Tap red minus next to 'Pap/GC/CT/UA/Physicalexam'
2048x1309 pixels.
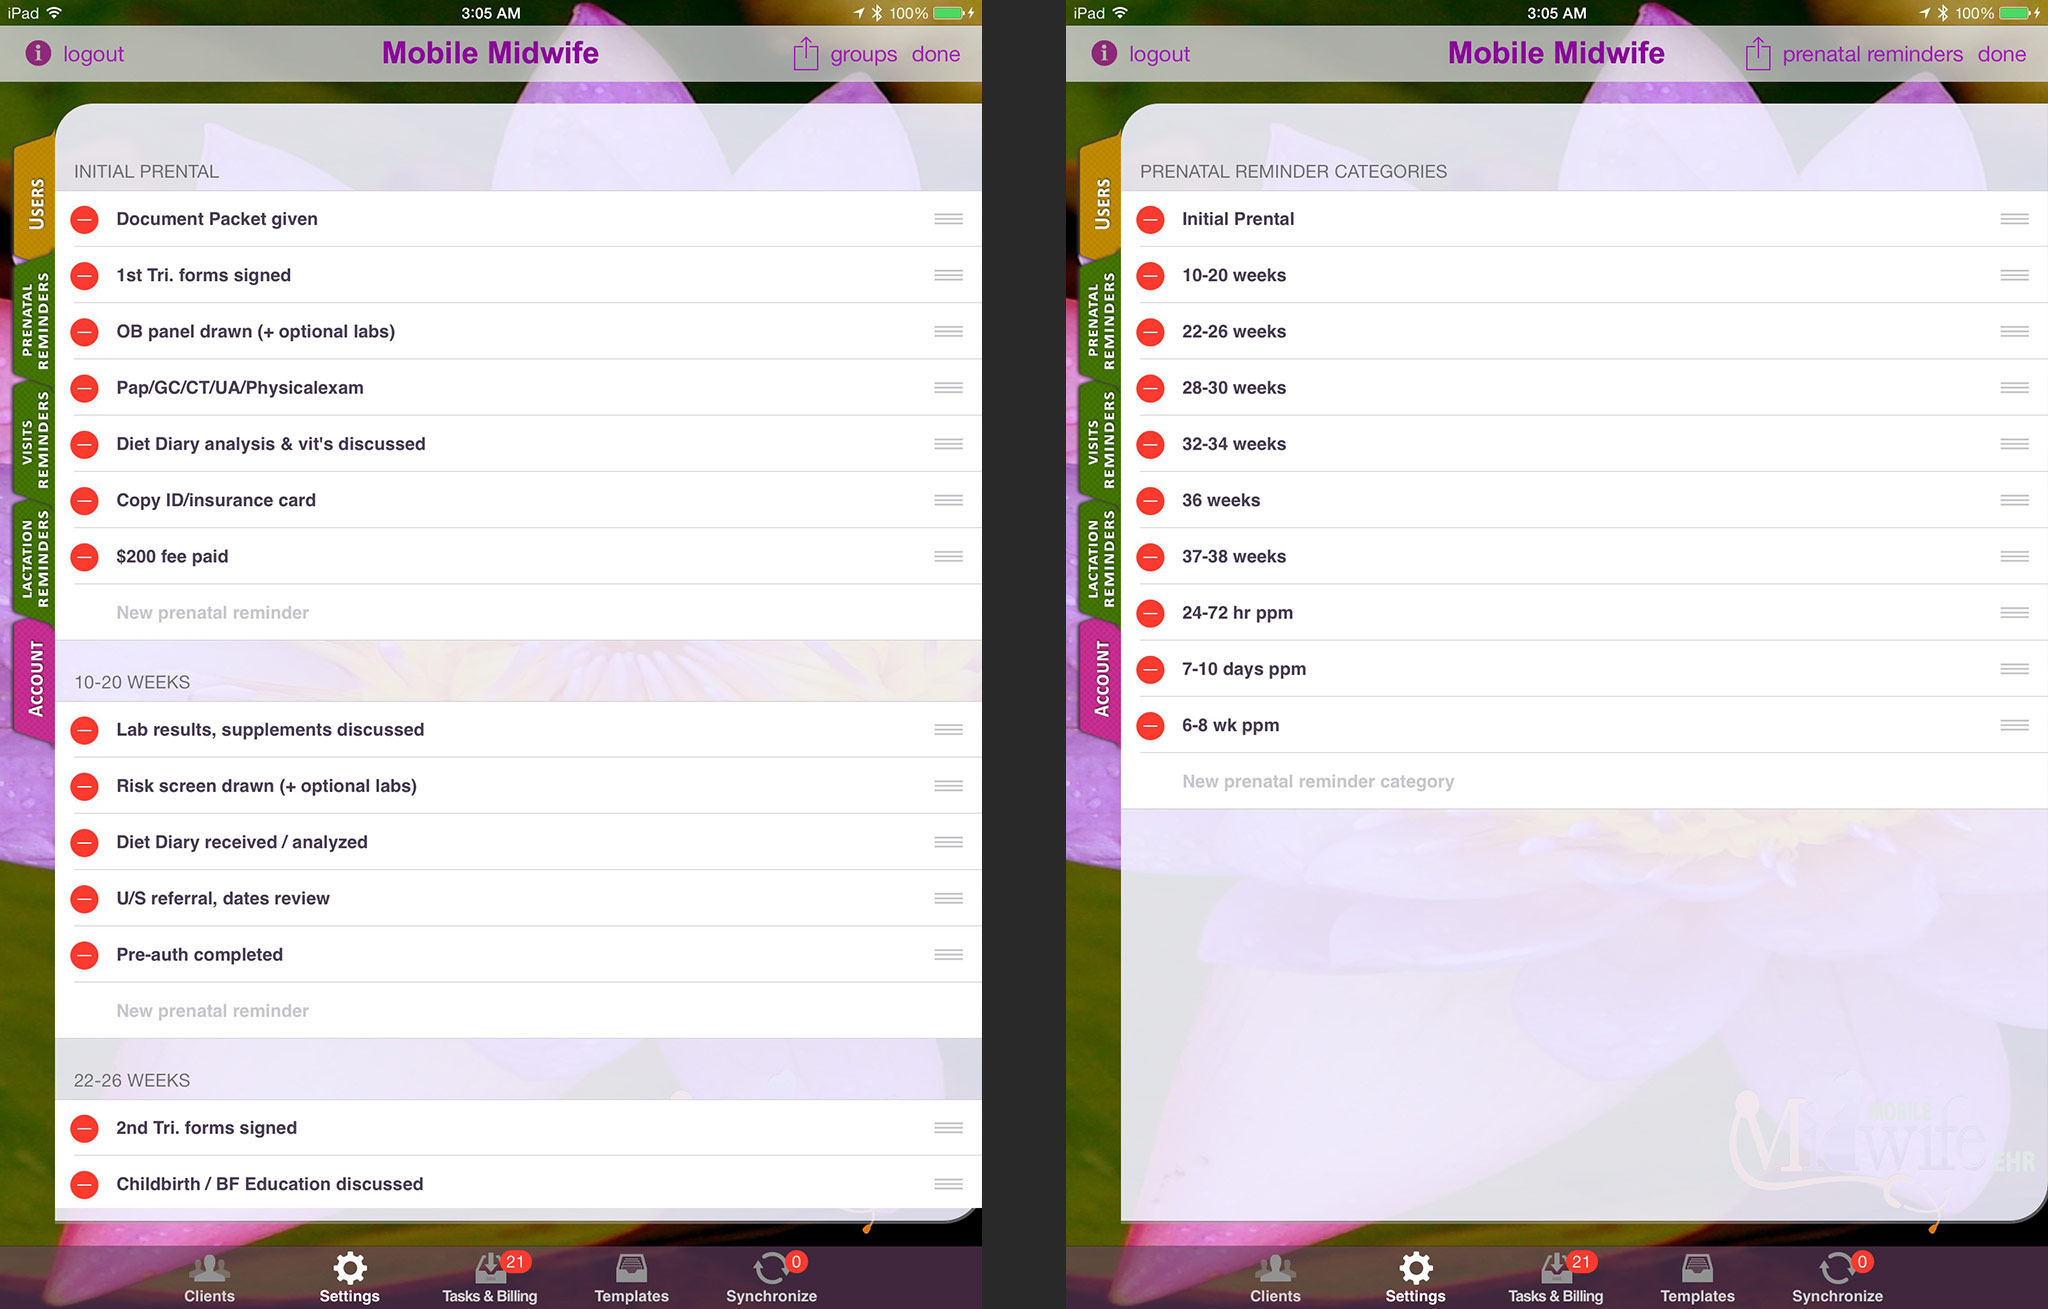pyautogui.click(x=85, y=388)
